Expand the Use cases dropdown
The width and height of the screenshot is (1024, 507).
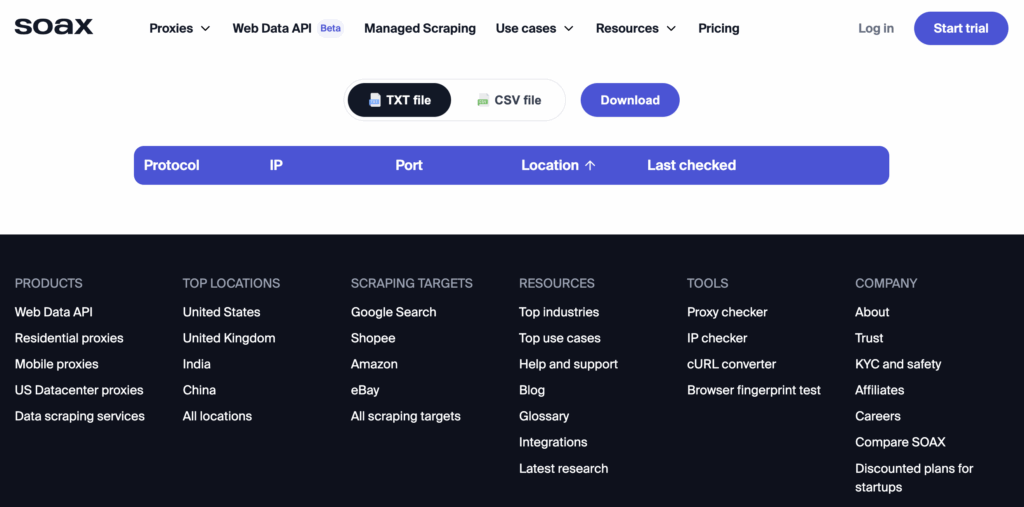[x=534, y=28]
